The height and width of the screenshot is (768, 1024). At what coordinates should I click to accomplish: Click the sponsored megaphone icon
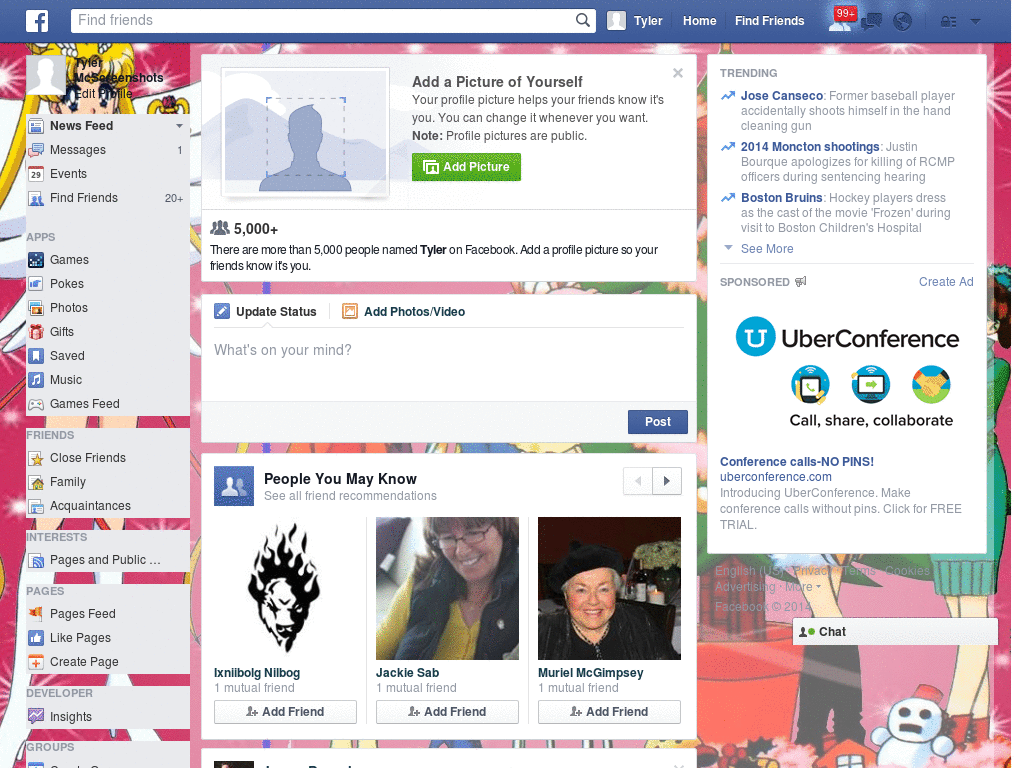click(801, 281)
